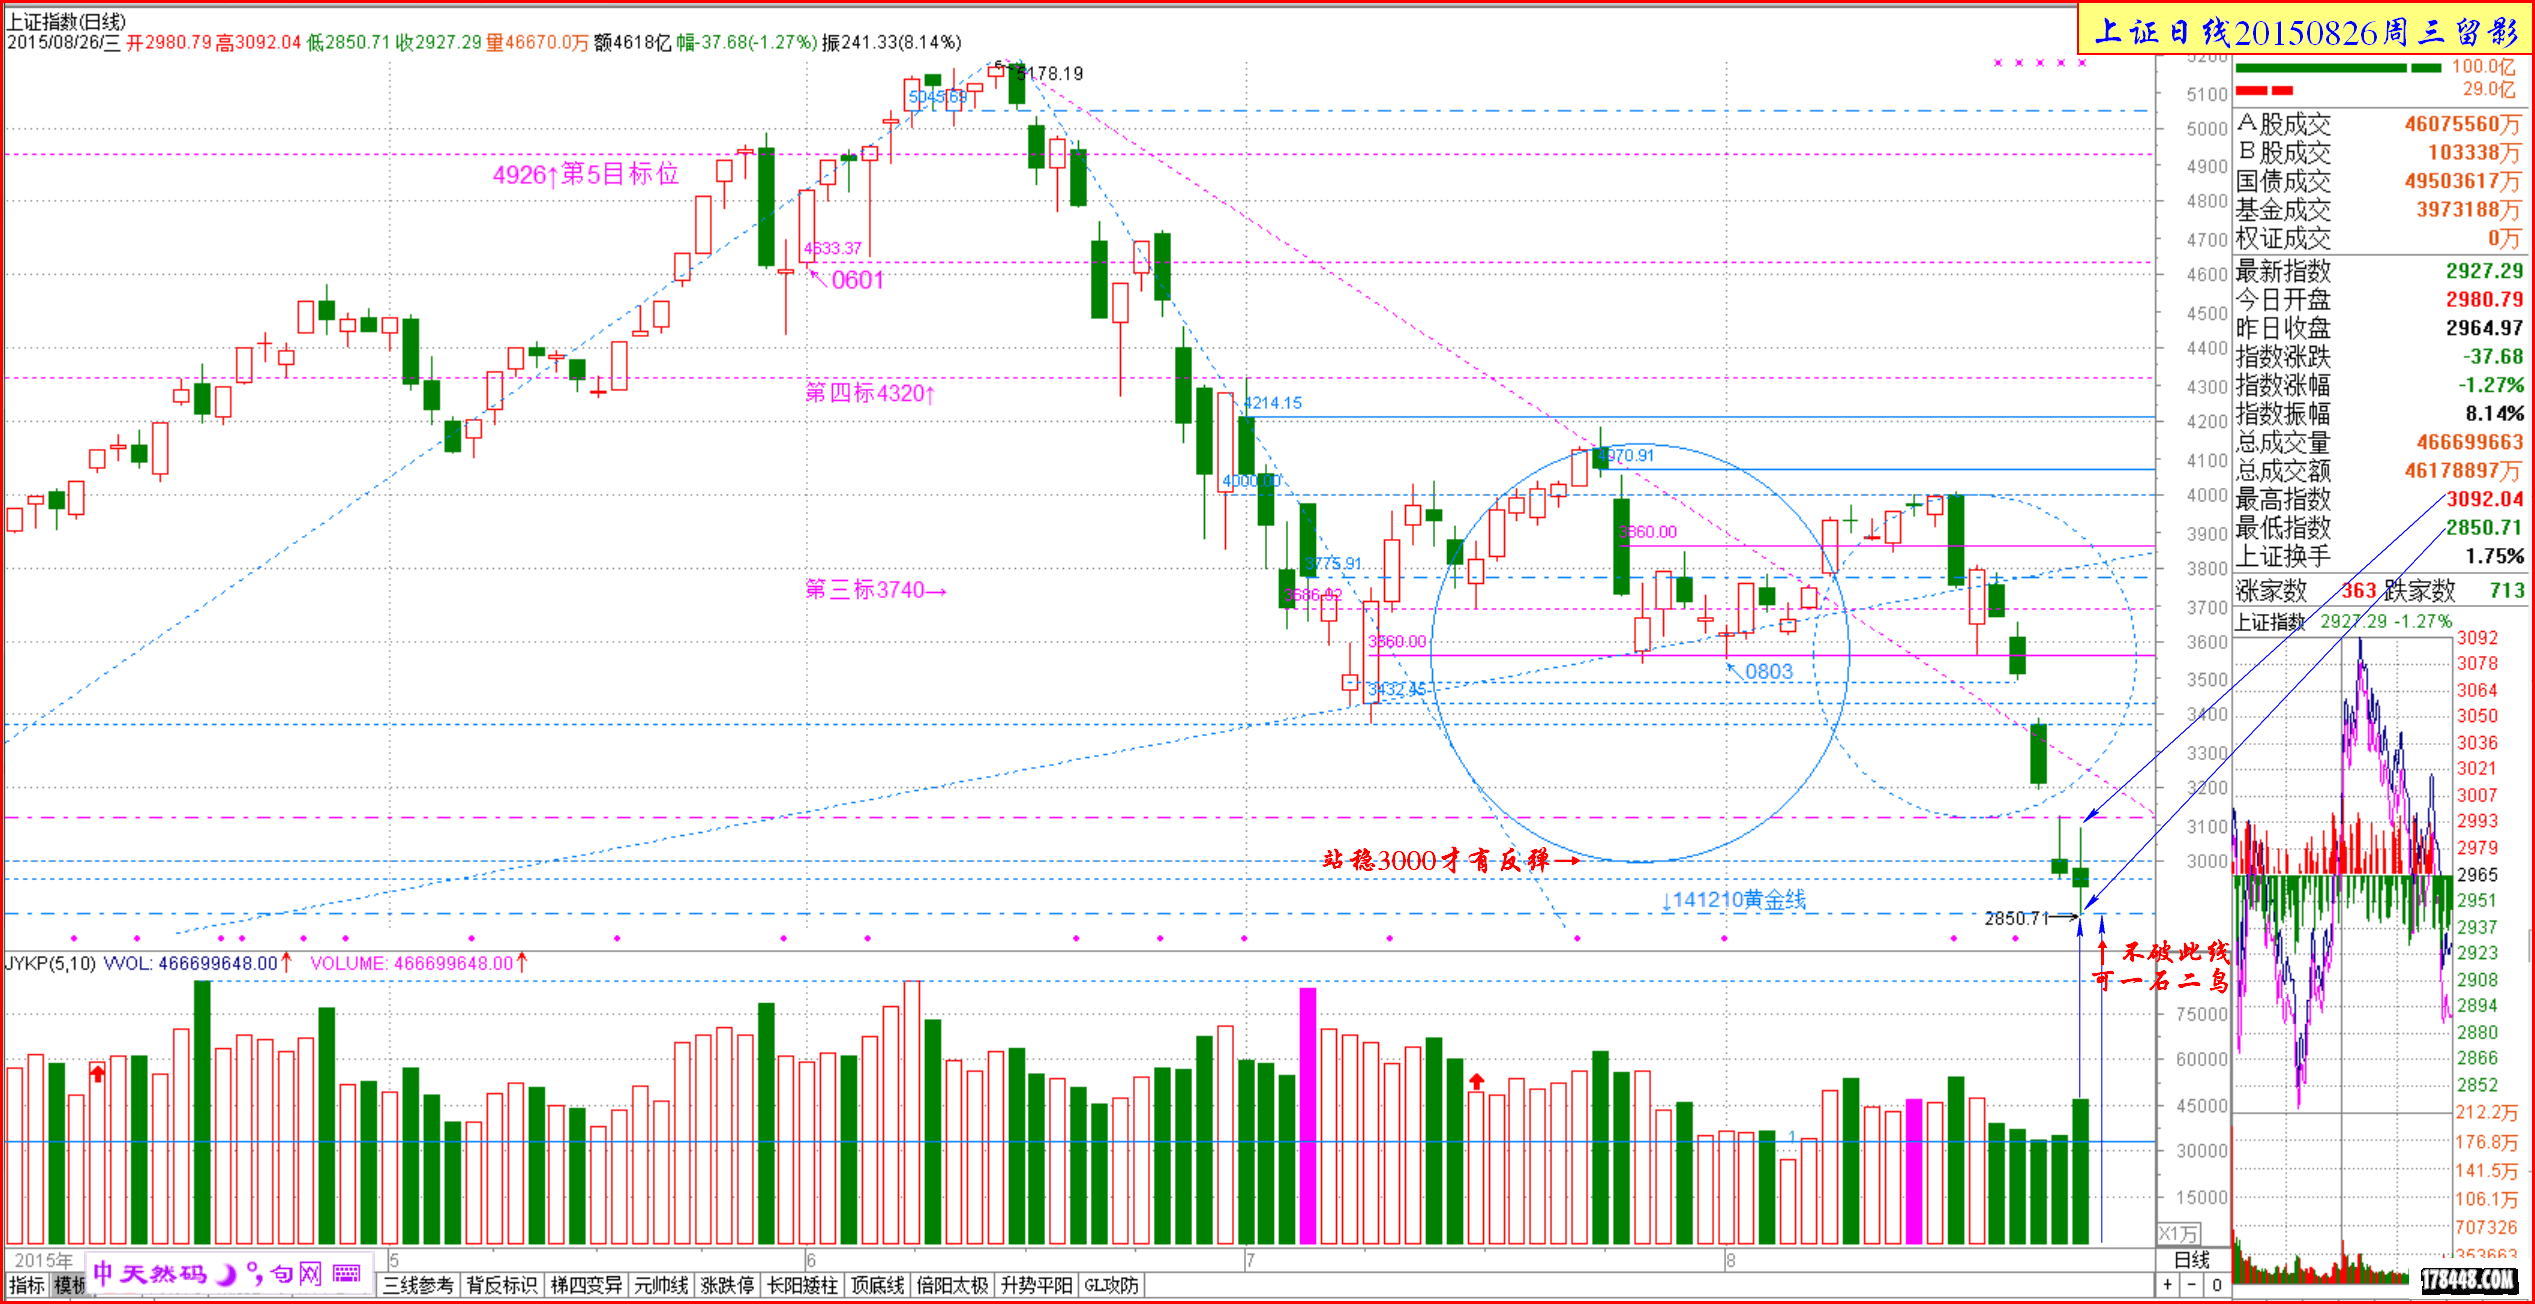
Task: Click the 天然码 input method label
Action: pyautogui.click(x=164, y=1273)
